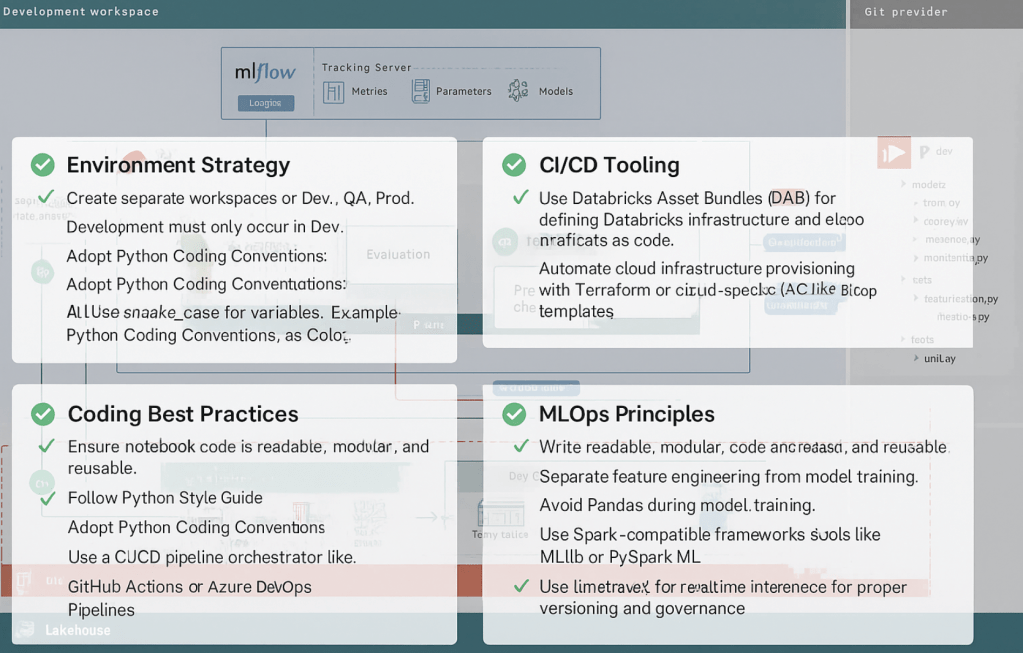Click the green check icon beside MLOps Principles
The width and height of the screenshot is (1023, 653).
pyautogui.click(x=514, y=414)
